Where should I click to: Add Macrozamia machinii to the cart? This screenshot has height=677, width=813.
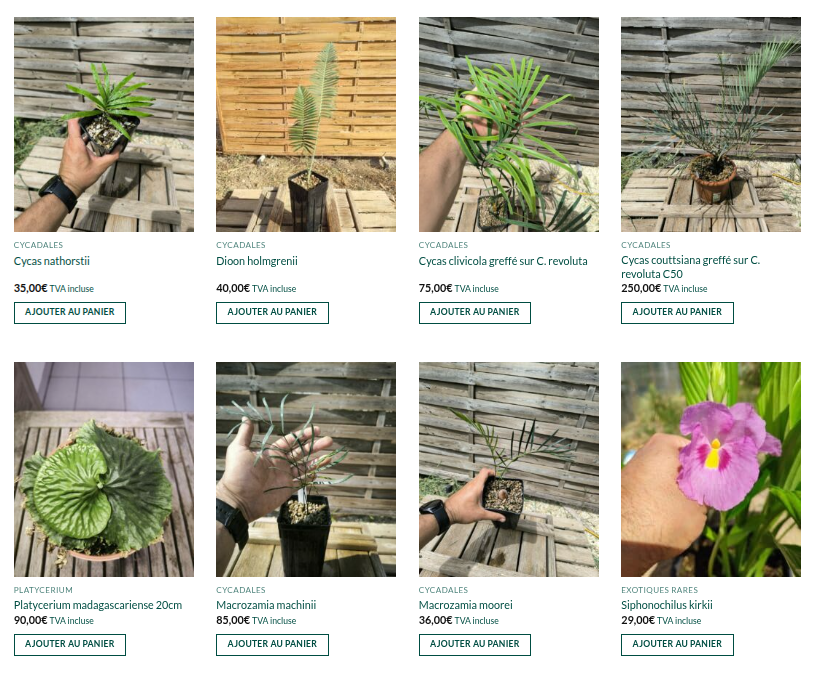272,644
